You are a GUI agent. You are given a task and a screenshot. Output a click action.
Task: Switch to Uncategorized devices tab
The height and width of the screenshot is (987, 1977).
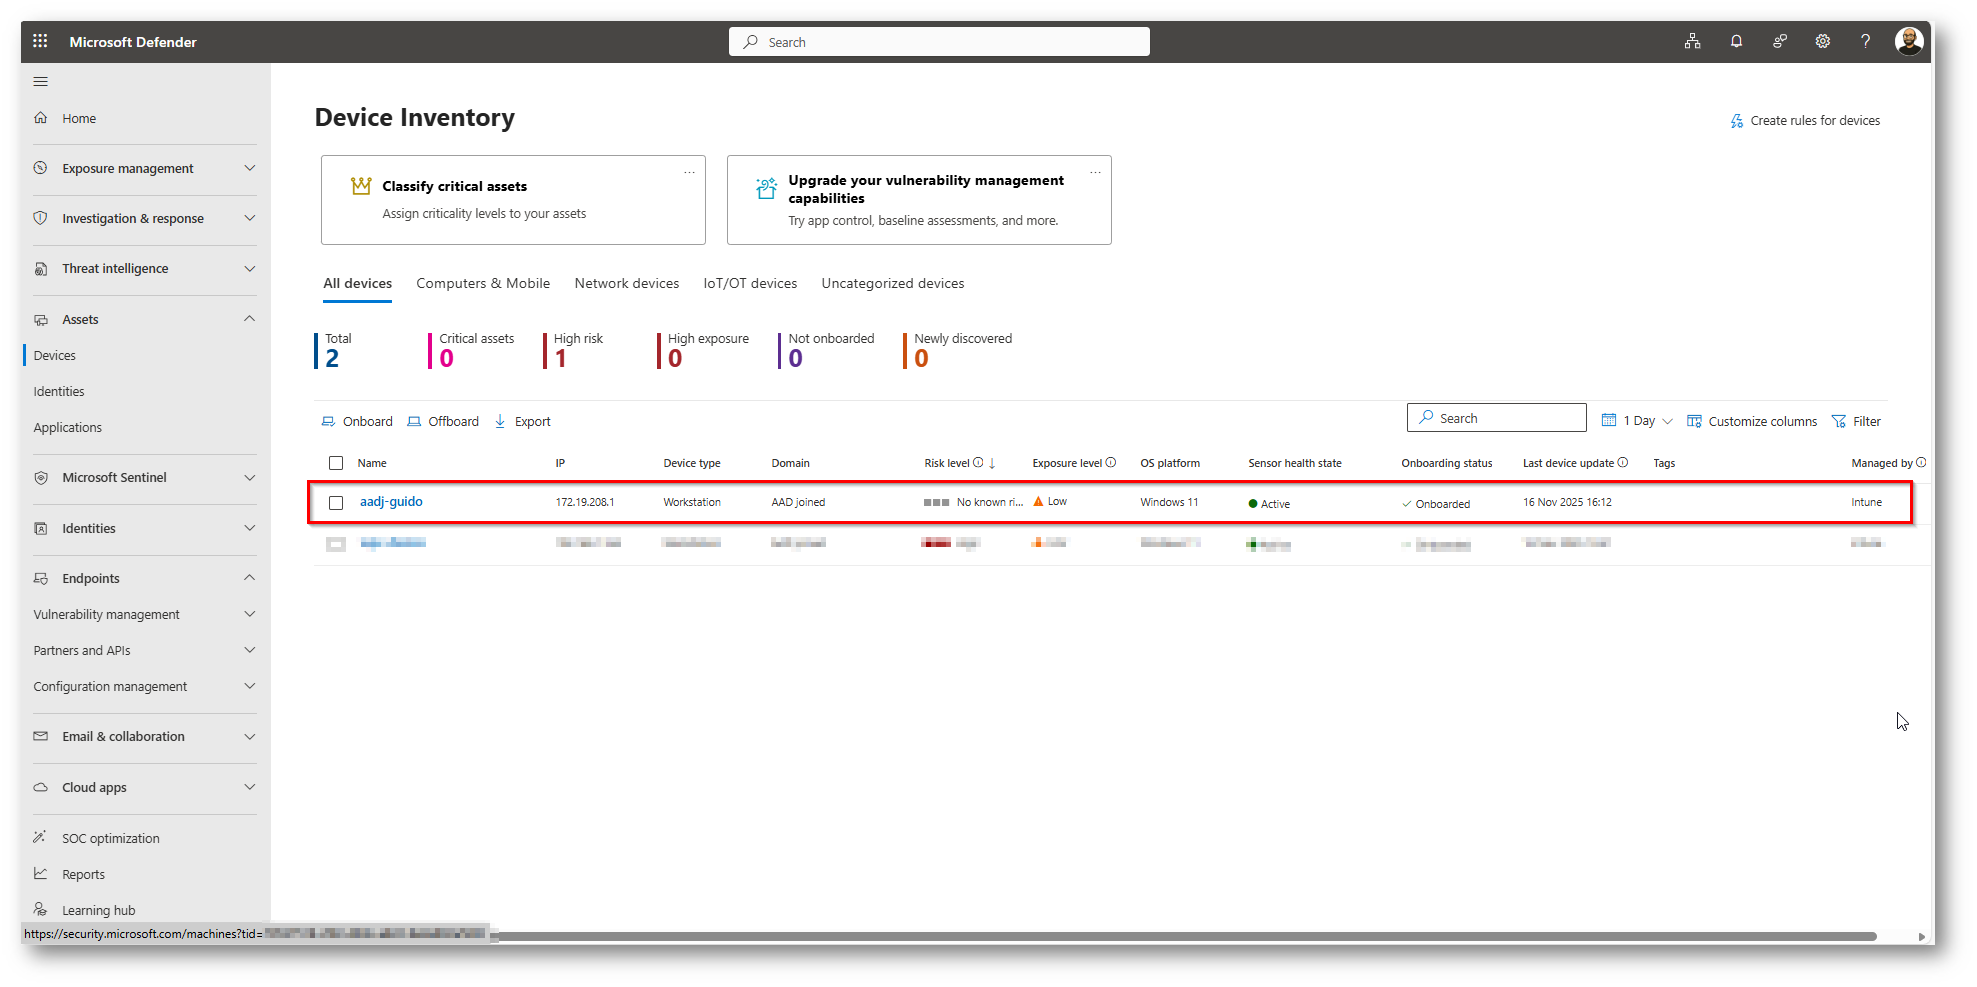(893, 284)
